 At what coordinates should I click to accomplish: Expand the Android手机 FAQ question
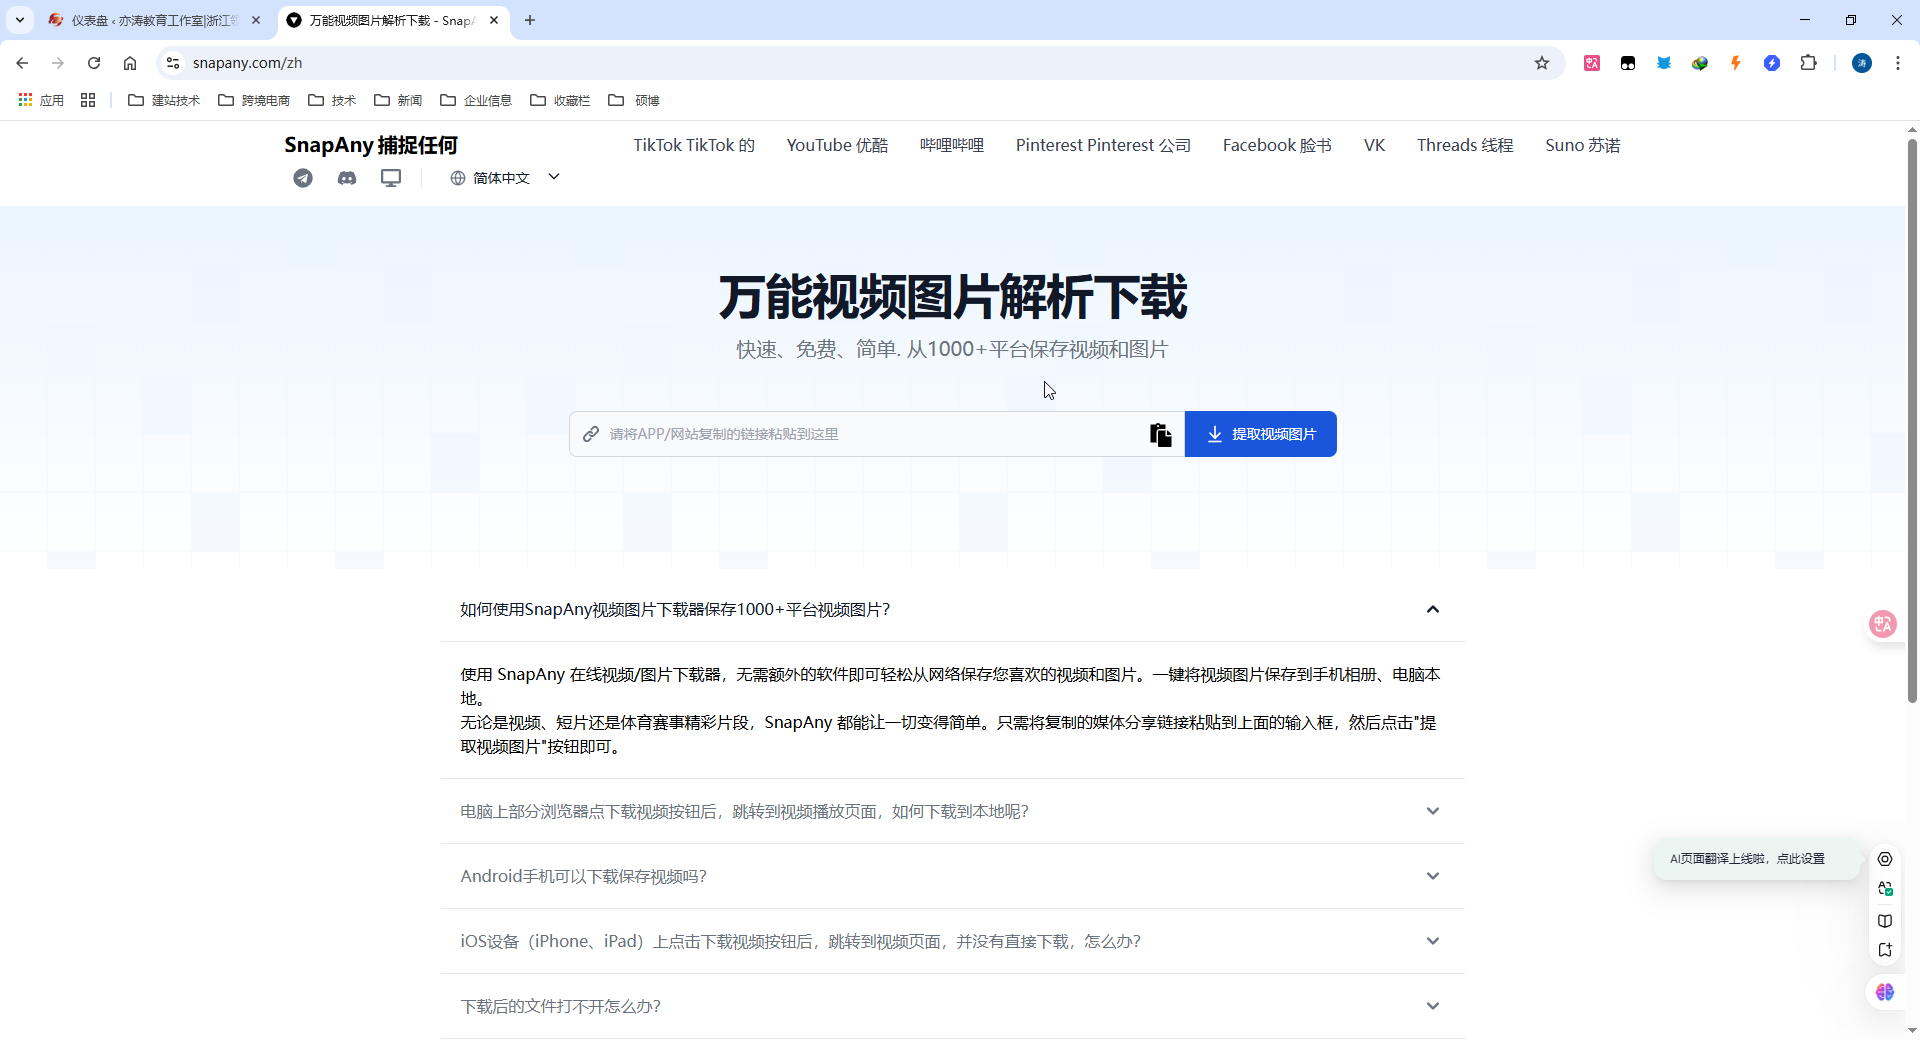[x=952, y=876]
